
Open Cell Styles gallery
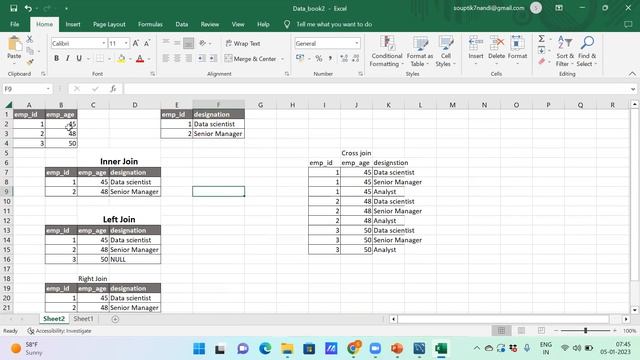445,51
